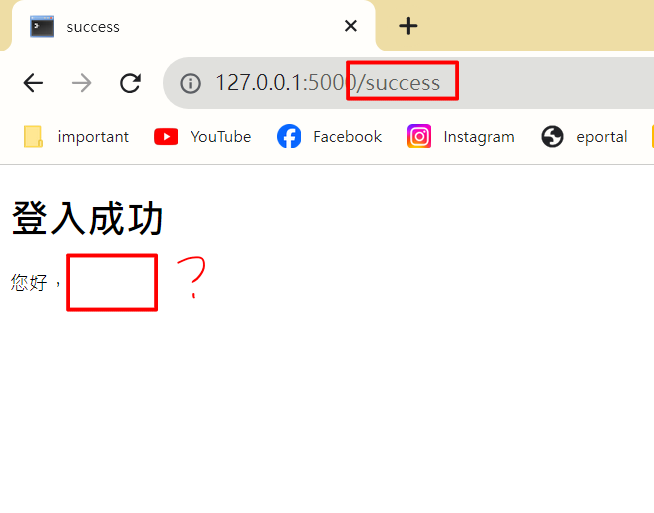Open the YouTube bookmark label

click(x=221, y=137)
